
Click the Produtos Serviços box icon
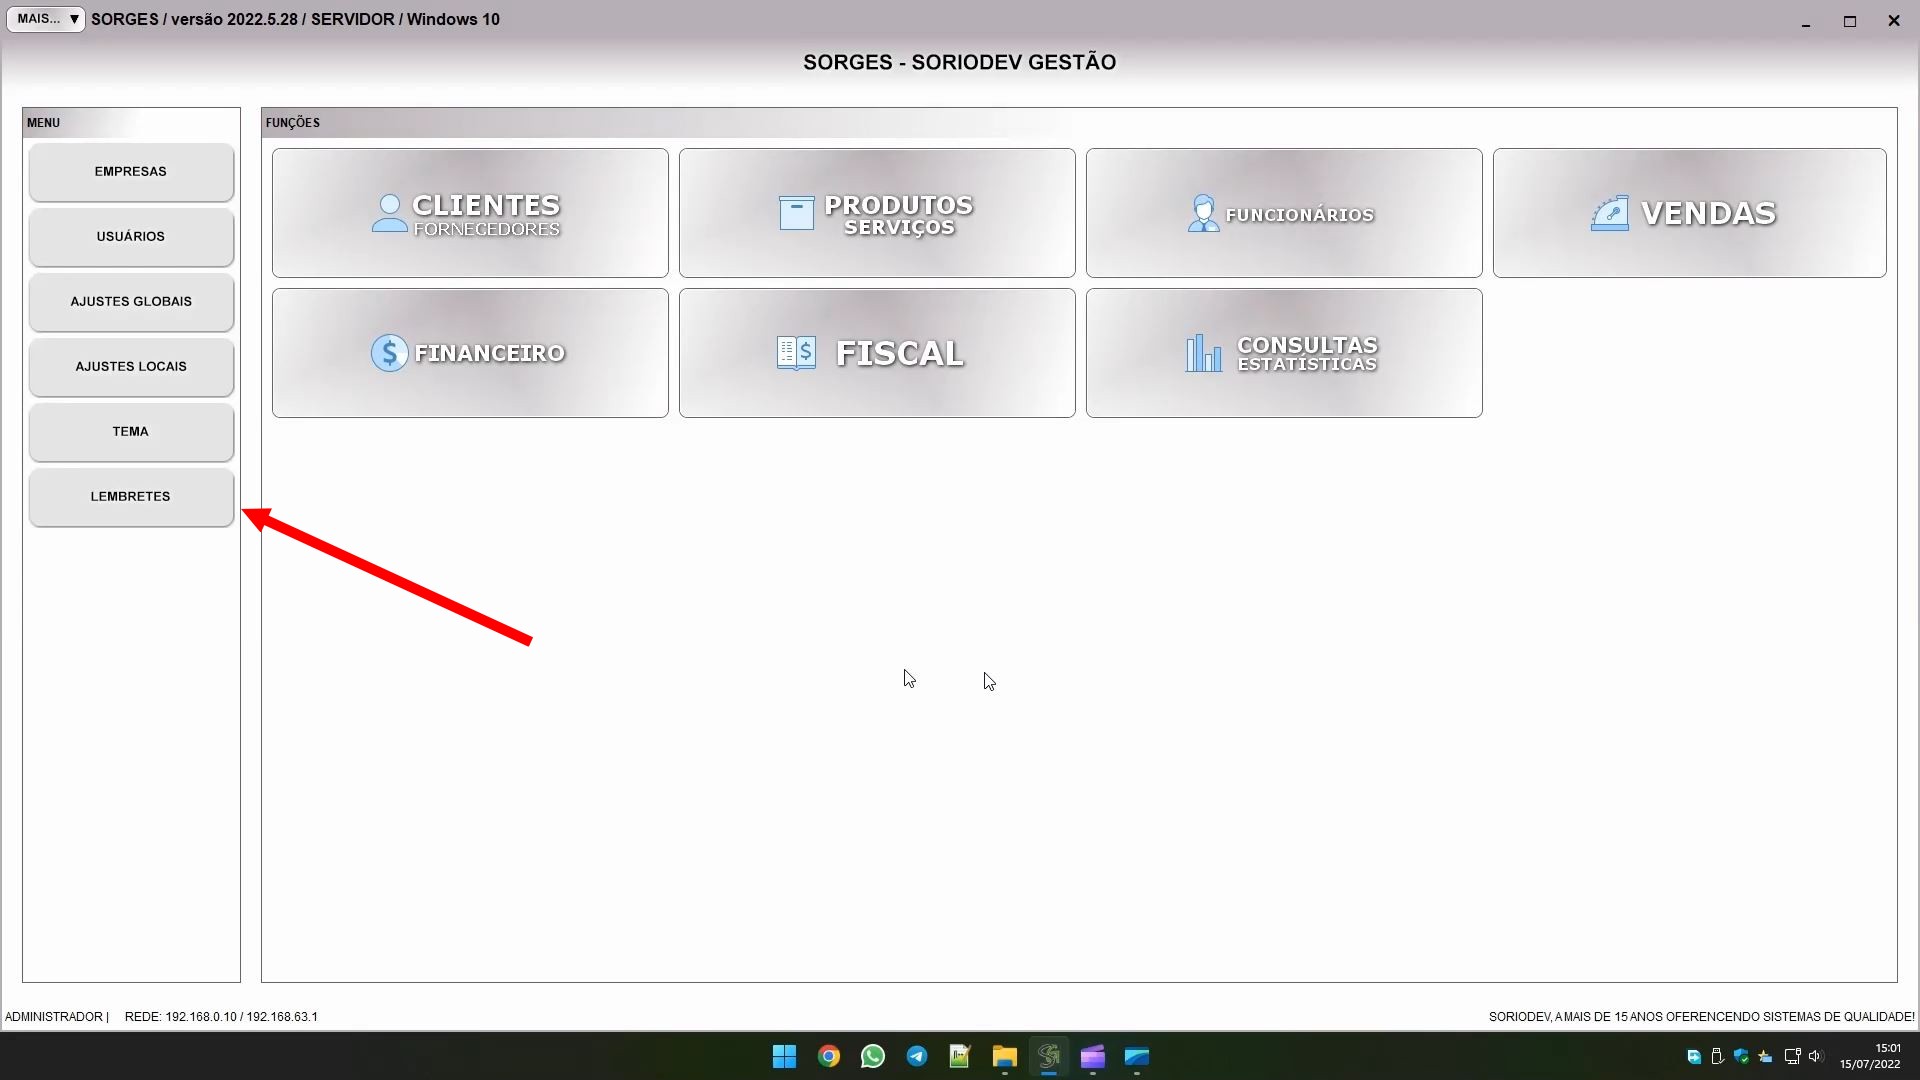point(796,213)
